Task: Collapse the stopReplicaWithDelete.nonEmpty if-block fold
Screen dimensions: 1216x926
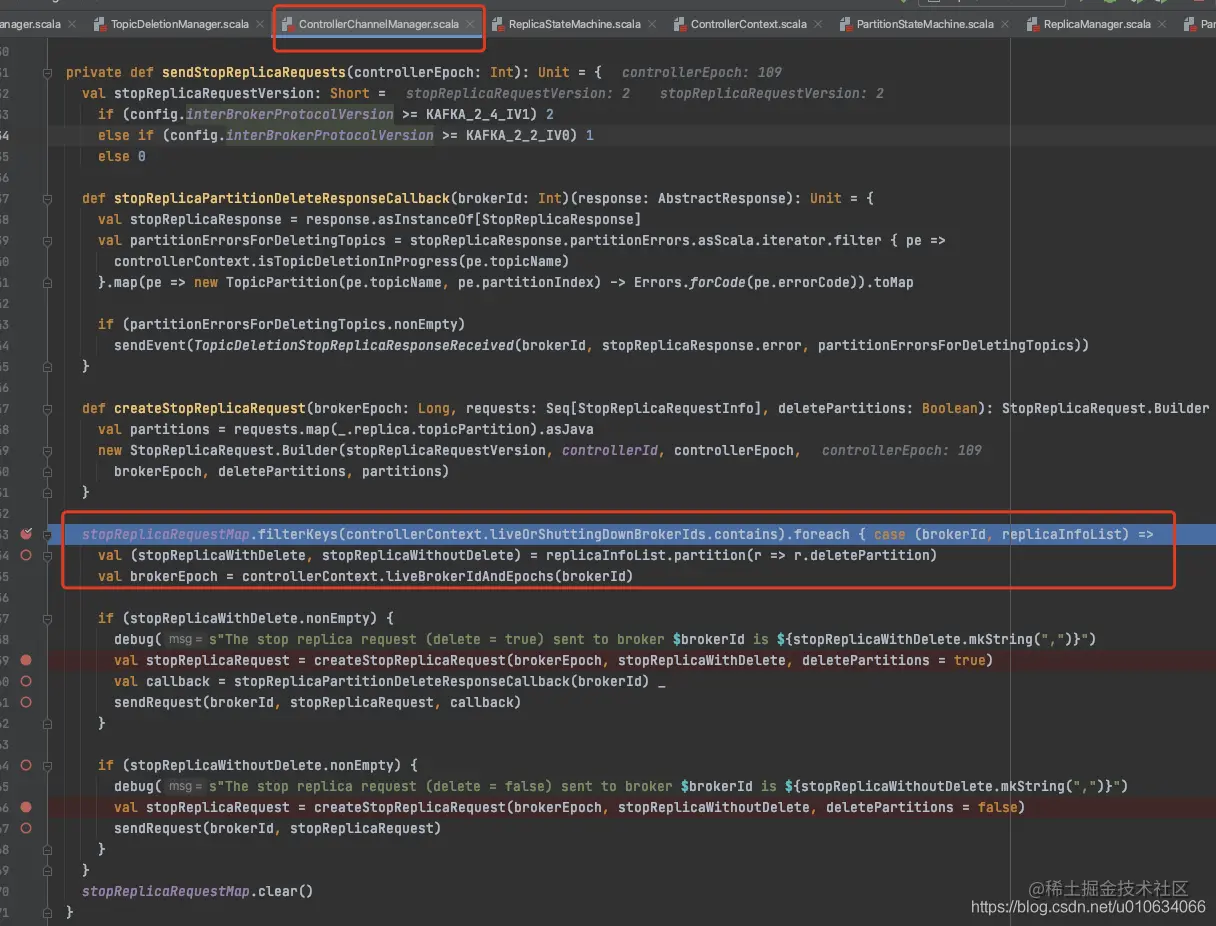Action: coord(47,618)
